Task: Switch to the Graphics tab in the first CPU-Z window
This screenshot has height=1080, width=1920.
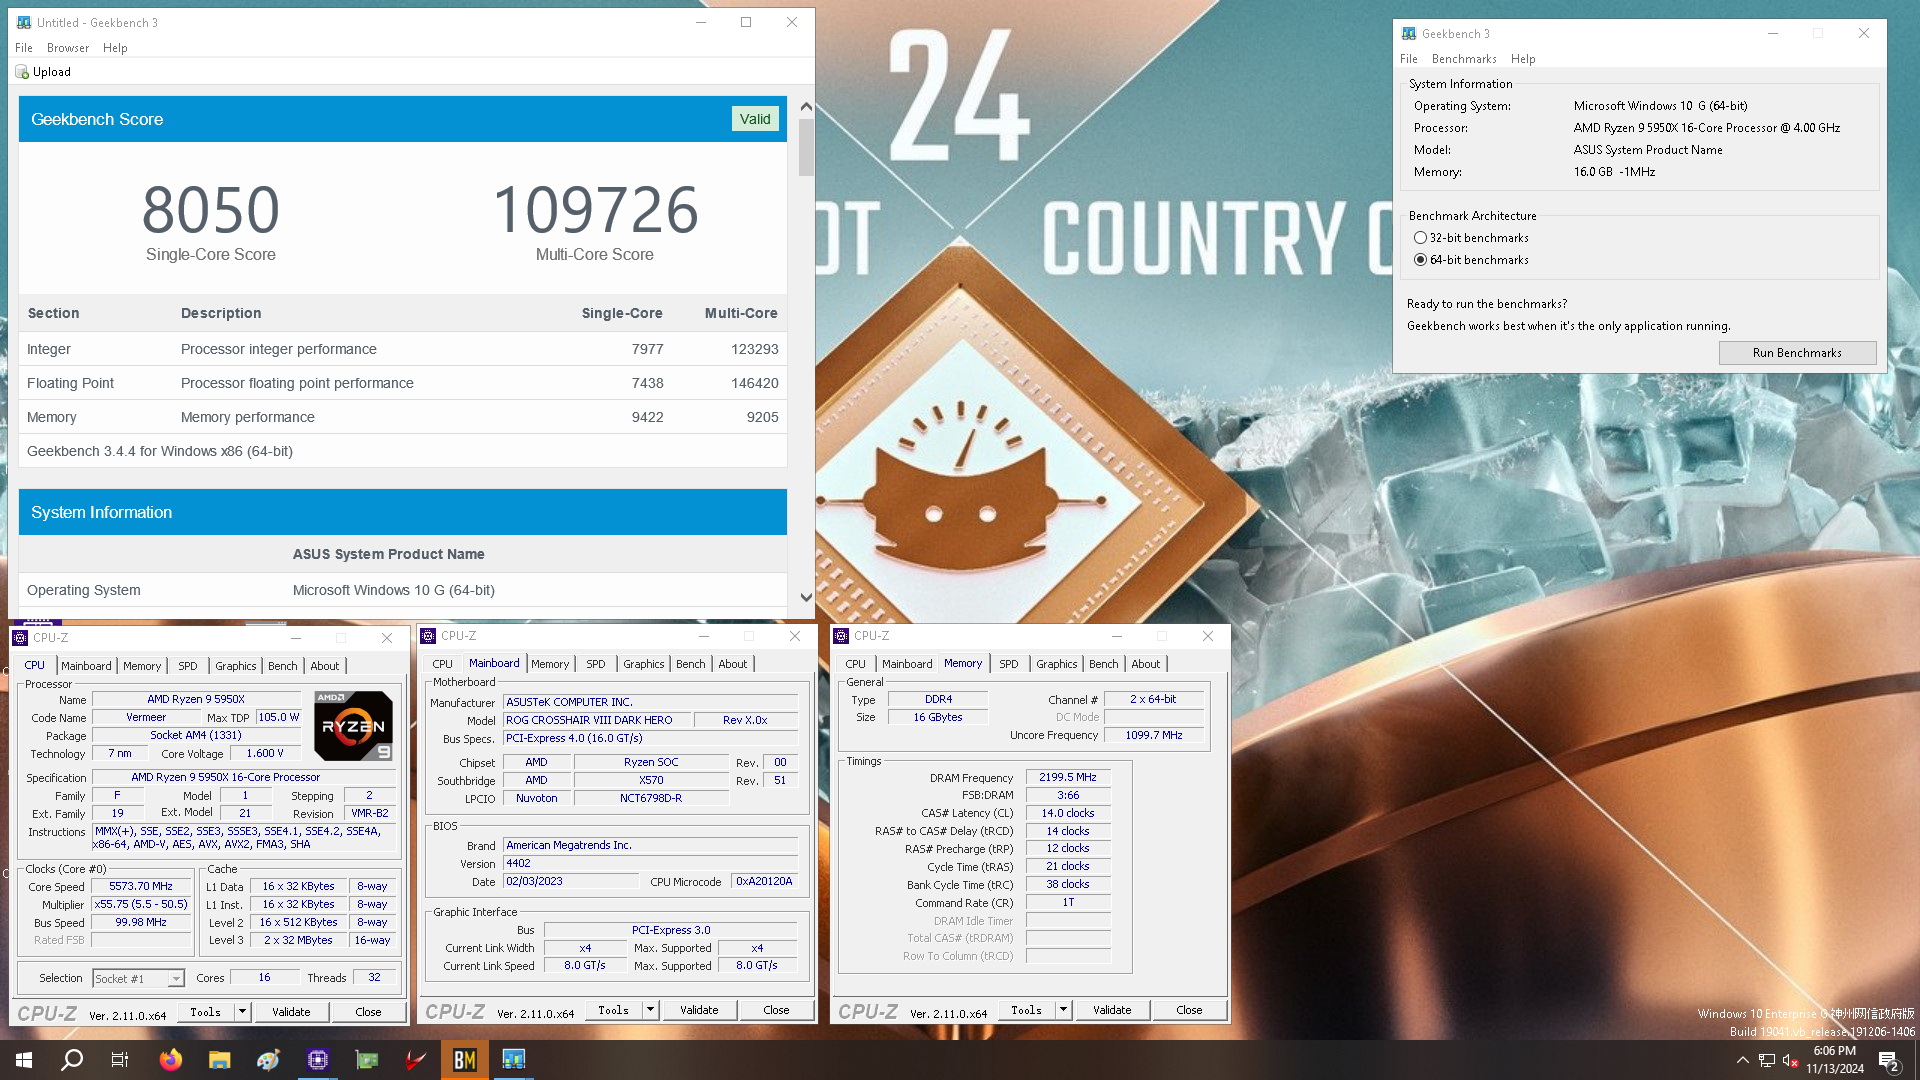Action: click(x=236, y=666)
